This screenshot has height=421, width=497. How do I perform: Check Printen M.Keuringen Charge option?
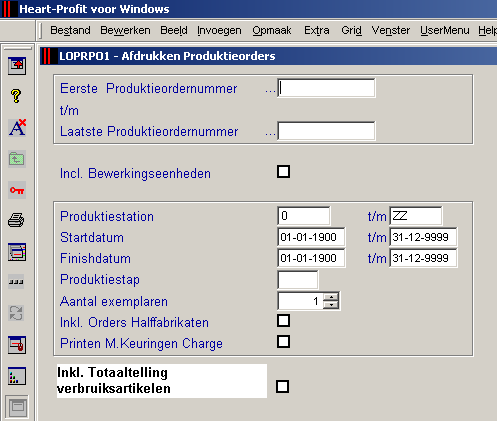pos(283,342)
